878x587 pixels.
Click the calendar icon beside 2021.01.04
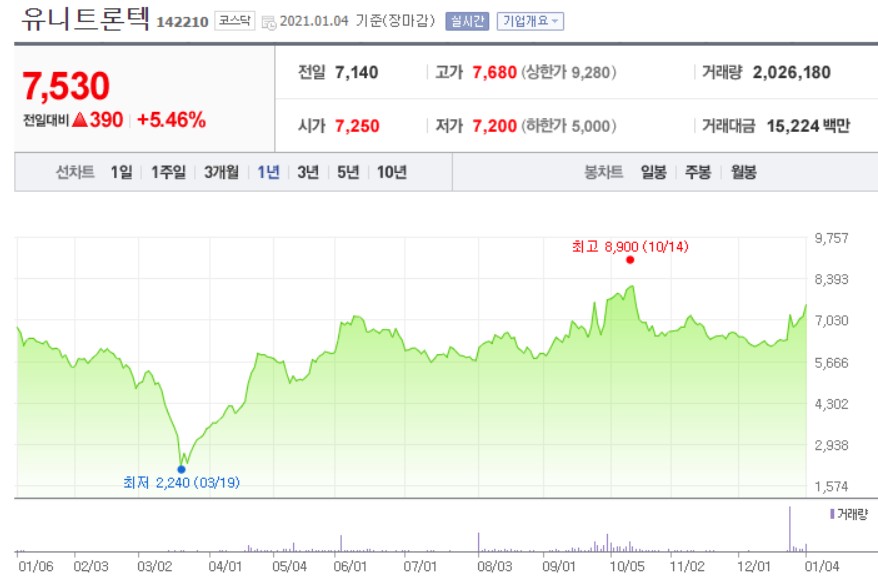pyautogui.click(x=269, y=23)
